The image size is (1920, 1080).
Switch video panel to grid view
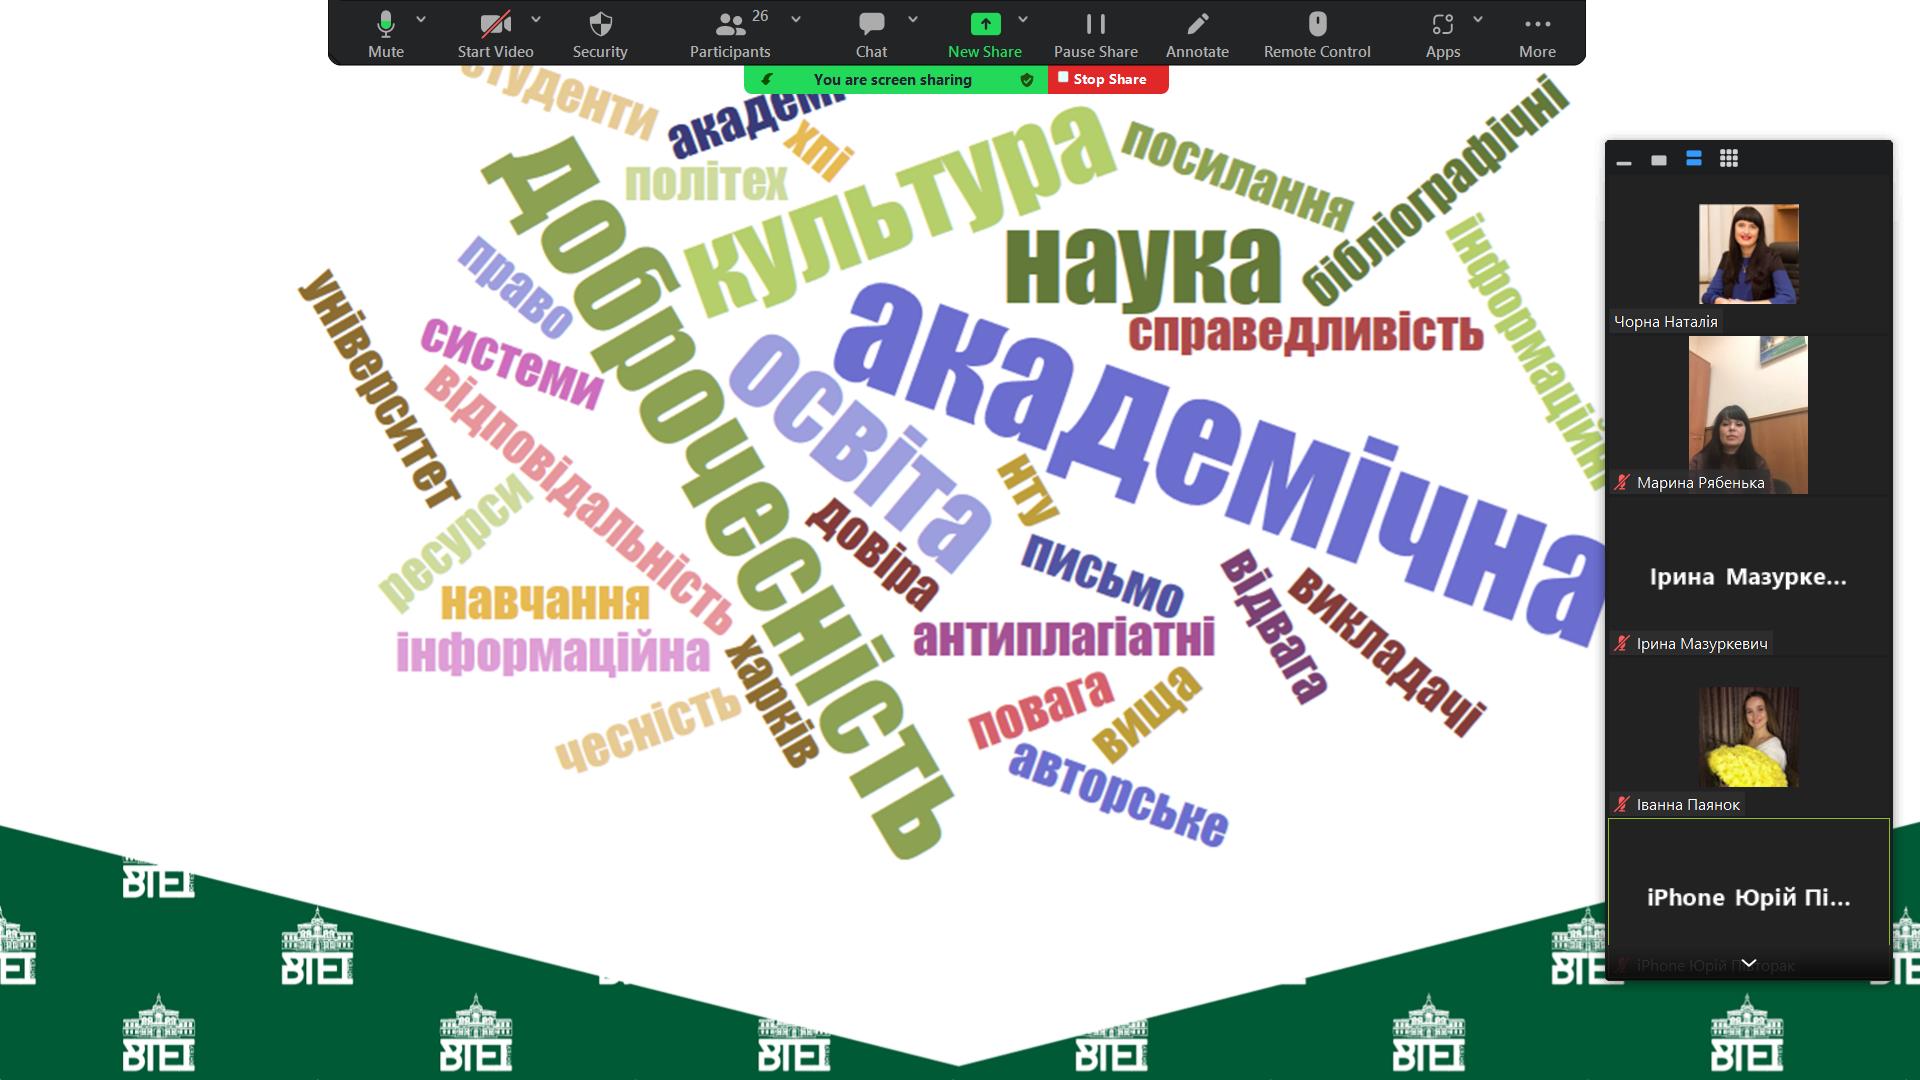click(1729, 159)
